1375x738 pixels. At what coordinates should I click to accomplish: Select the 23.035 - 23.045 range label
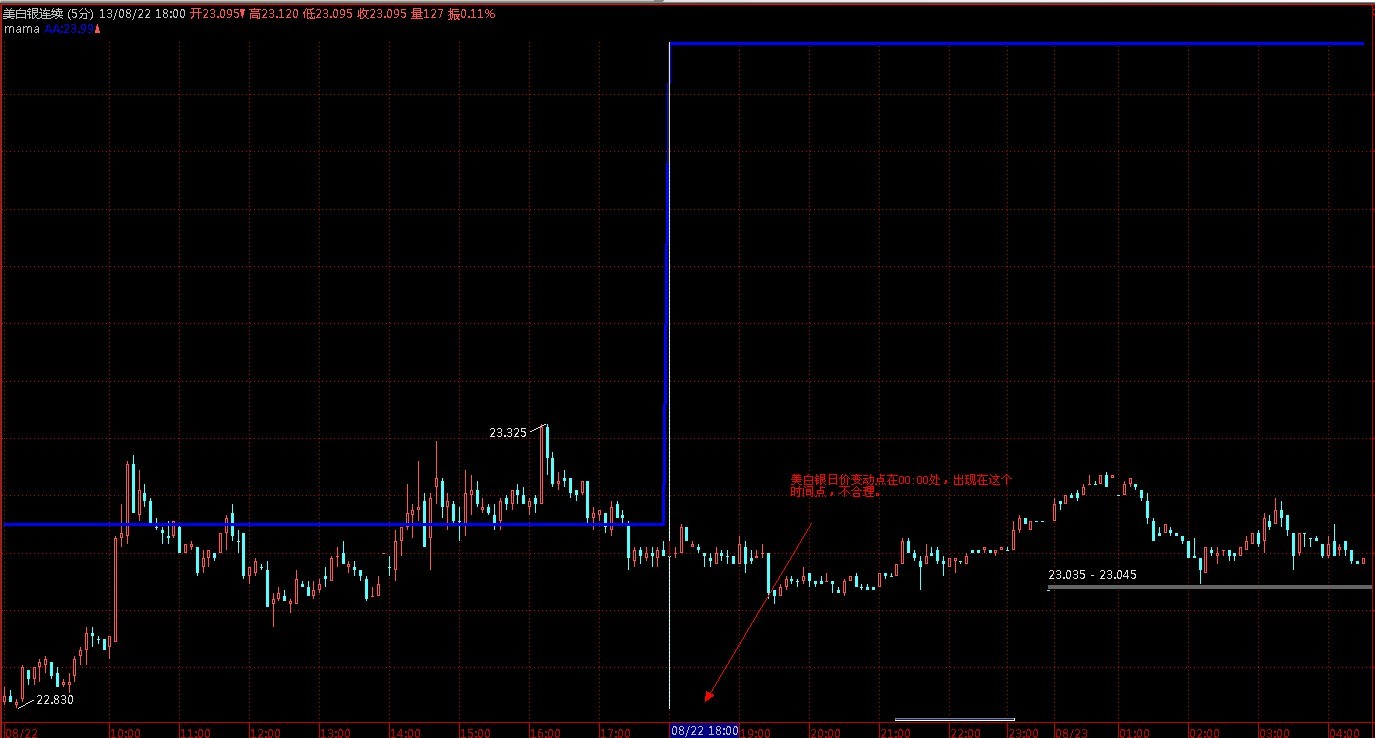1092,575
